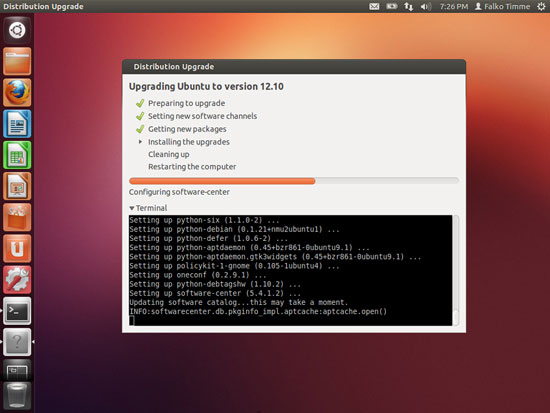Screen dimensions: 550x413
Task: Open the Trash icon in the launcher
Action: click(x=17, y=397)
